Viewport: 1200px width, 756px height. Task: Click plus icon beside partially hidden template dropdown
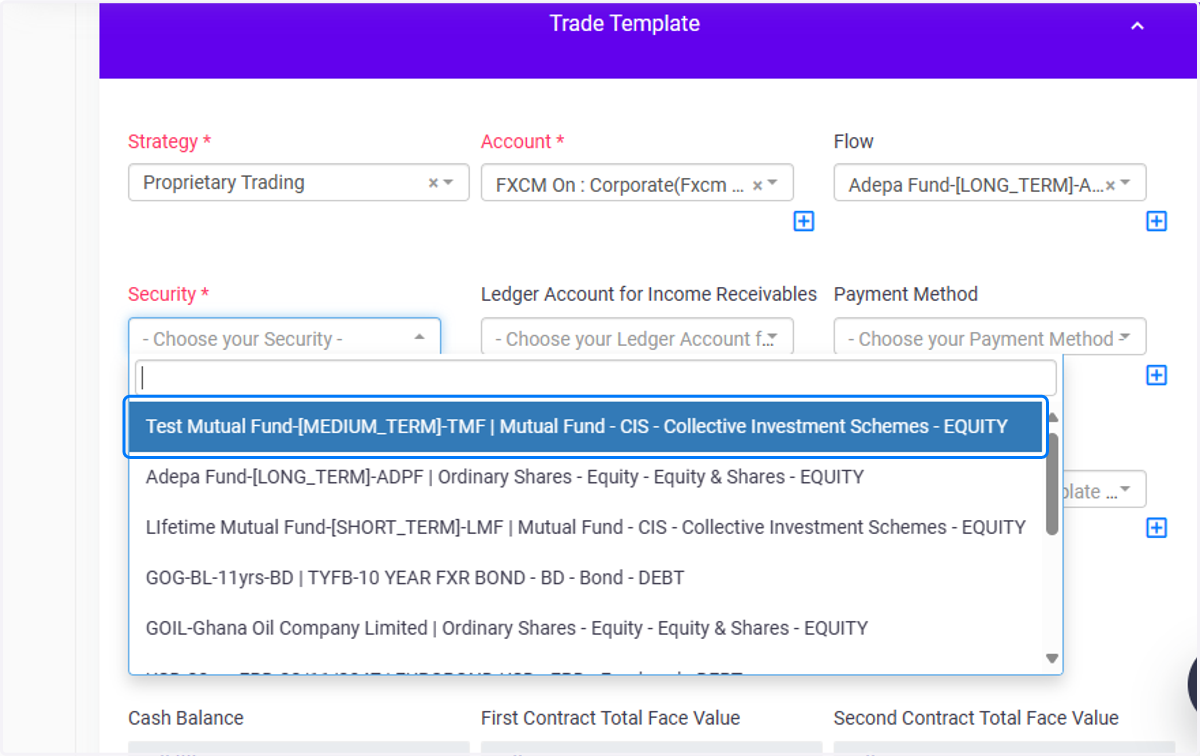tap(1156, 527)
